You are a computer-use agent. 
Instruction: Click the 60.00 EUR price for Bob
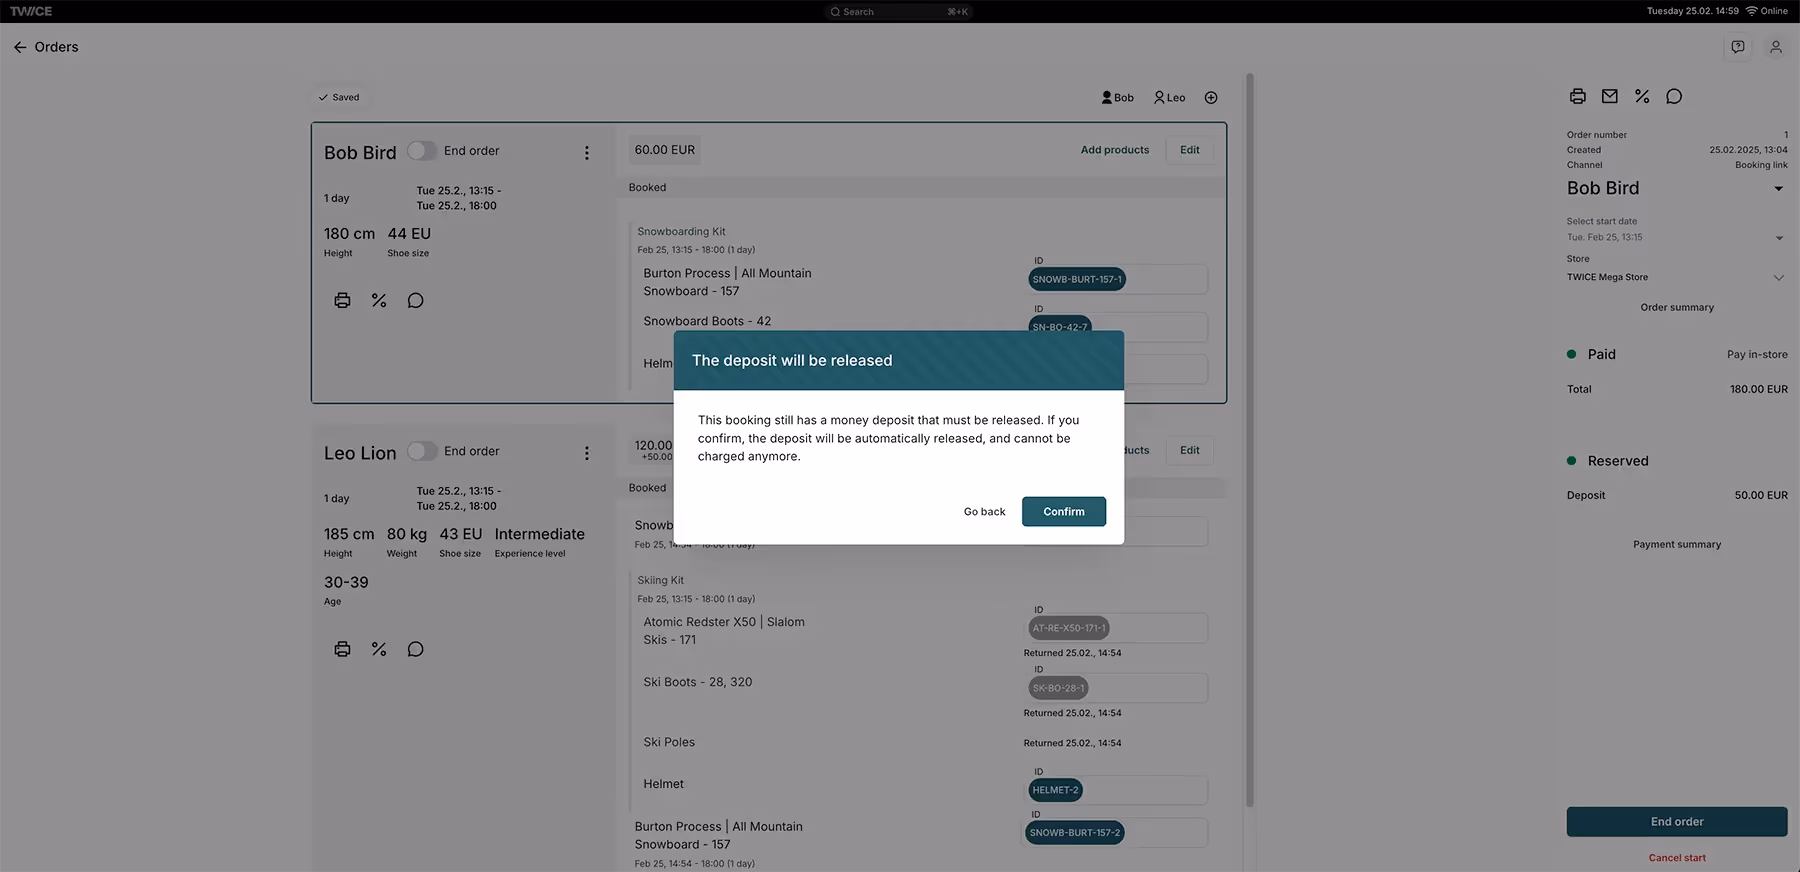(x=664, y=150)
